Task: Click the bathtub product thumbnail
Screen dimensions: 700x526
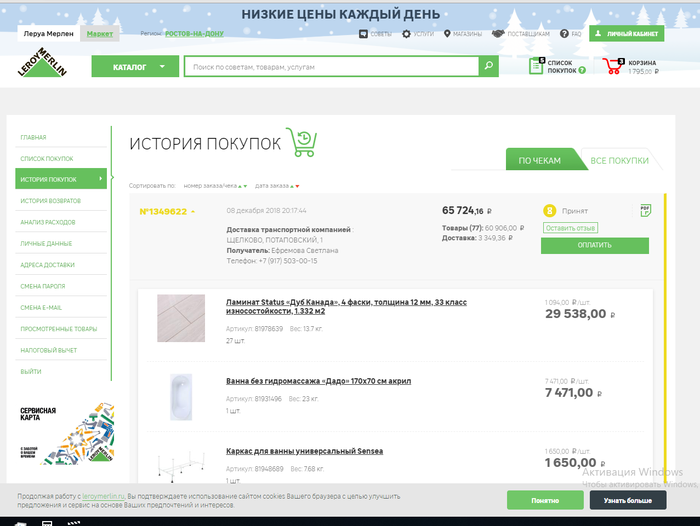Action: click(x=181, y=397)
